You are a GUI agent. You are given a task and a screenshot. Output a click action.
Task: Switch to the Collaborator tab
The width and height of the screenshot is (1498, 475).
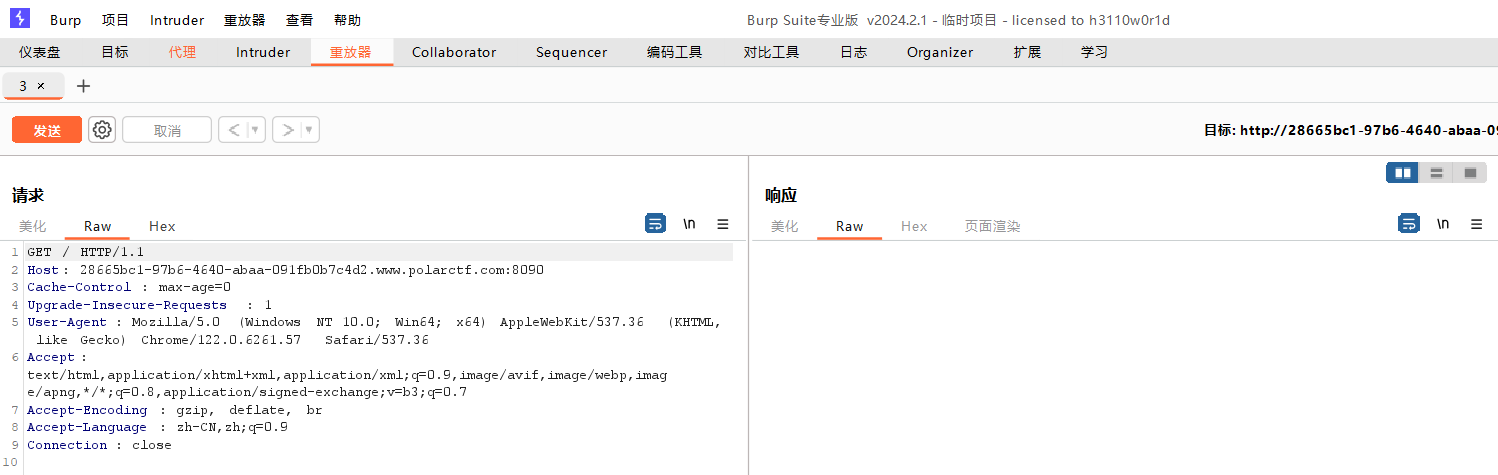[454, 52]
